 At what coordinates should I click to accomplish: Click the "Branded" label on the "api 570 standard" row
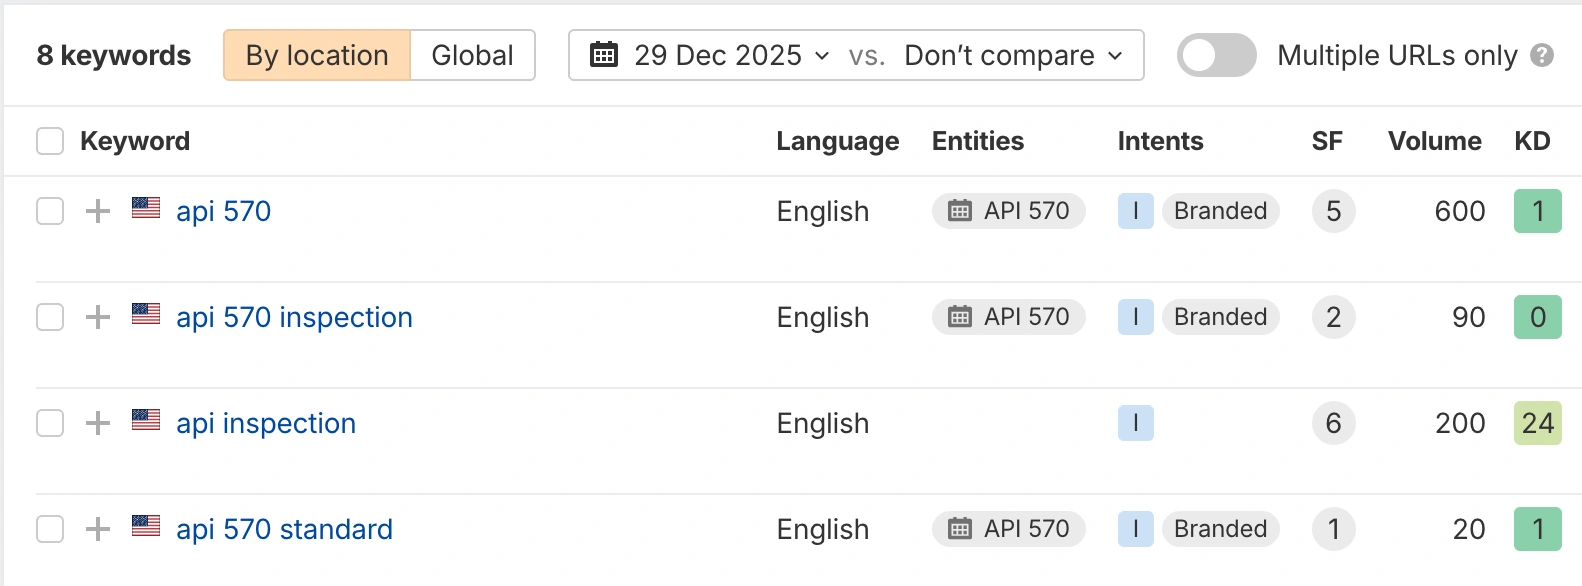click(x=1220, y=529)
